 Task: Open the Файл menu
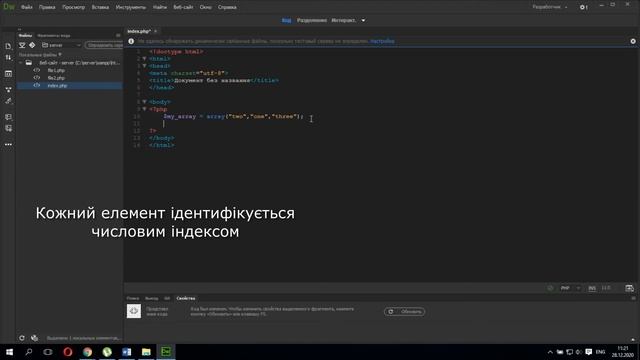27,7
